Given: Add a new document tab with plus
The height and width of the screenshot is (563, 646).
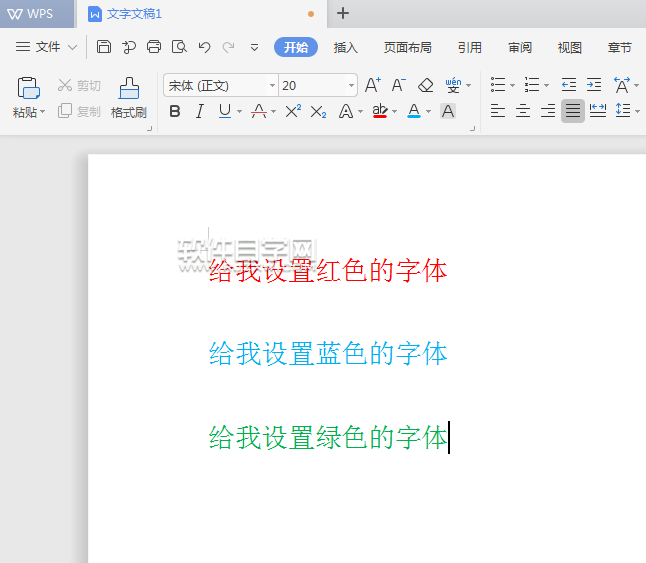Looking at the screenshot, I should coord(343,13).
